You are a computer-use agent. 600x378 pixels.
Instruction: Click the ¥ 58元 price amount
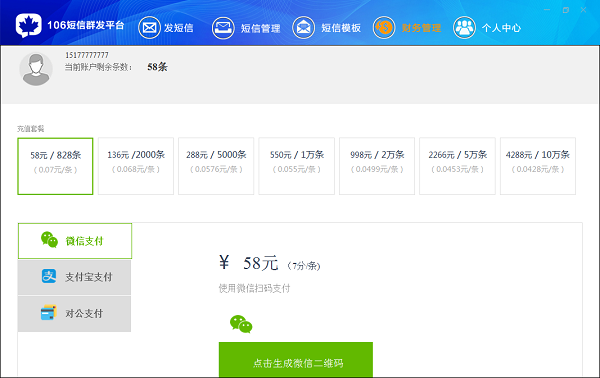click(249, 263)
